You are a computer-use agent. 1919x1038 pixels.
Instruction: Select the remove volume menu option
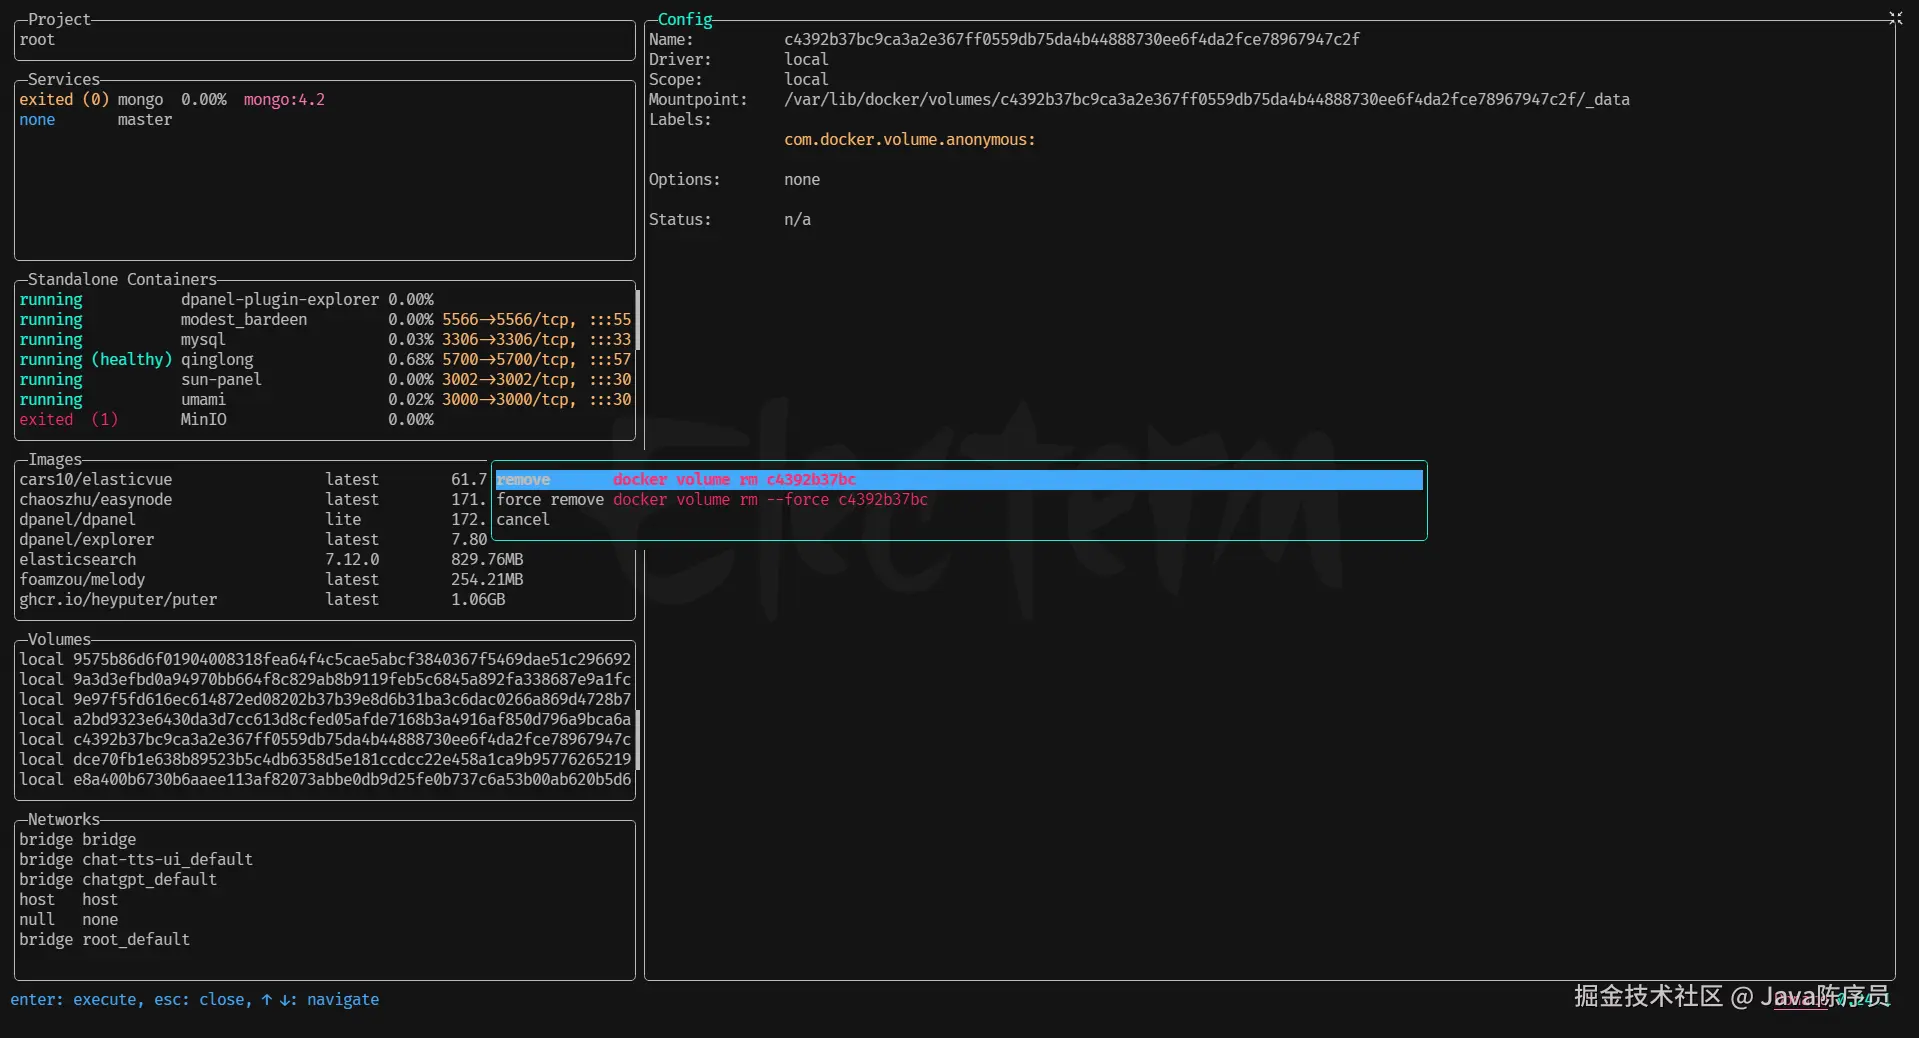tap(523, 480)
